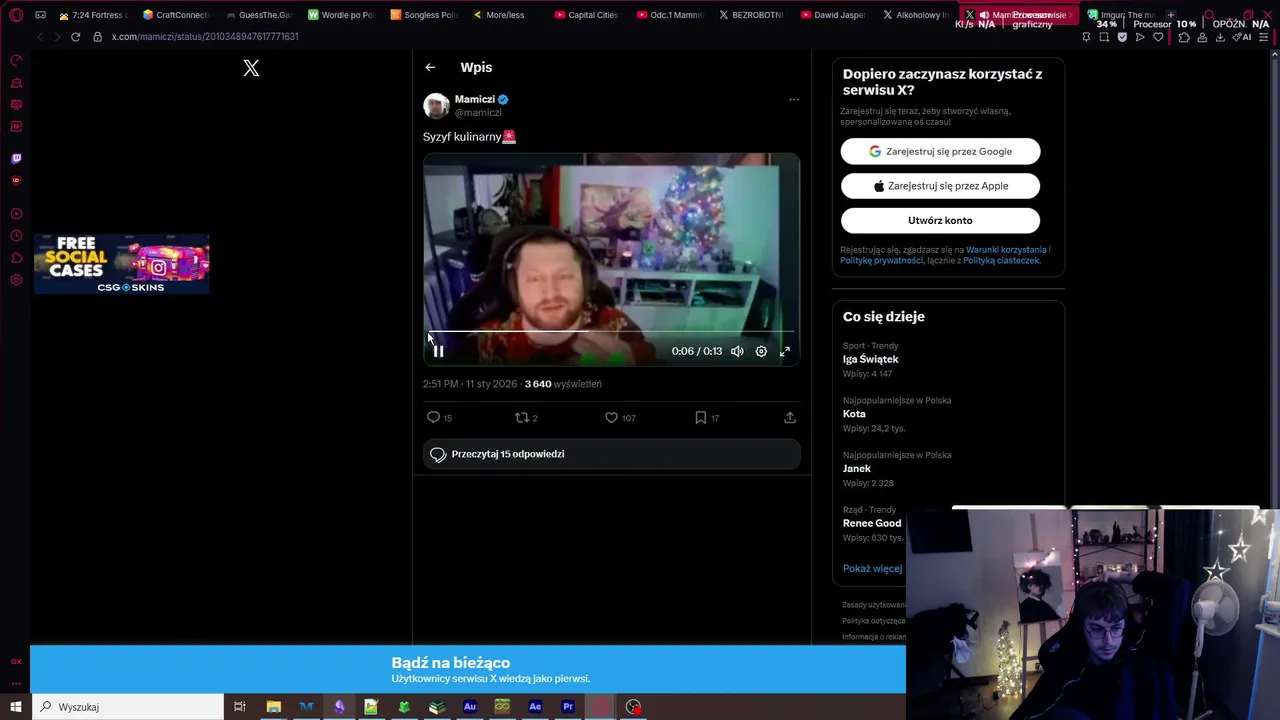The height and width of the screenshot is (720, 1280).
Task: Open the video settings gear
Action: [x=761, y=351]
